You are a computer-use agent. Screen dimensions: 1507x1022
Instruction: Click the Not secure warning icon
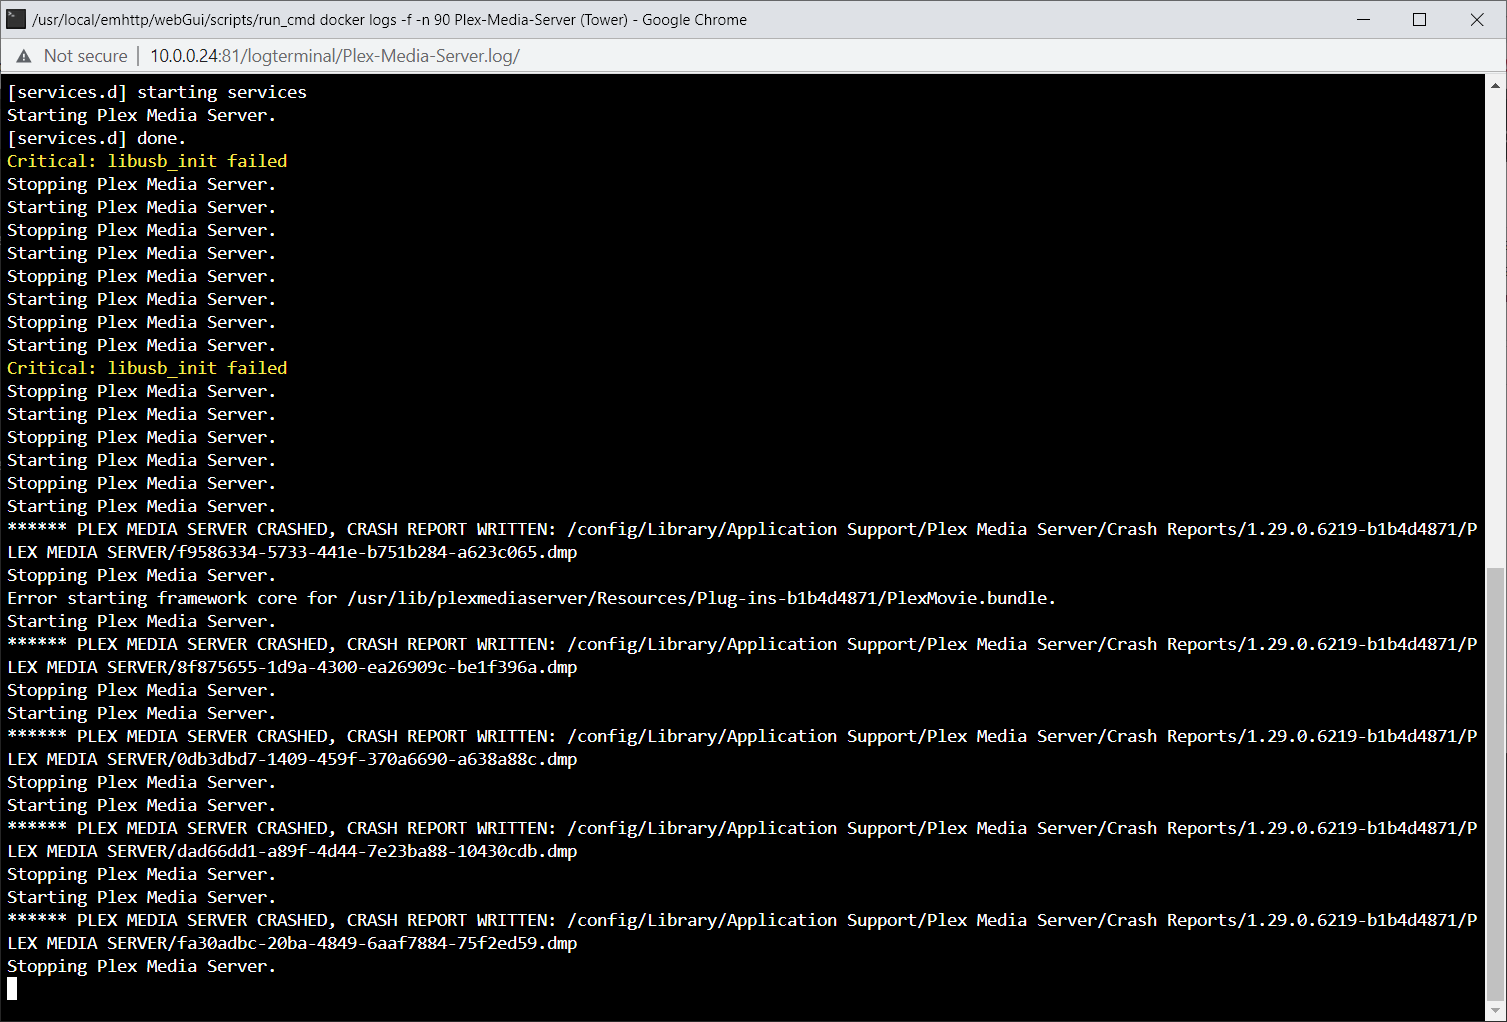coord(24,56)
